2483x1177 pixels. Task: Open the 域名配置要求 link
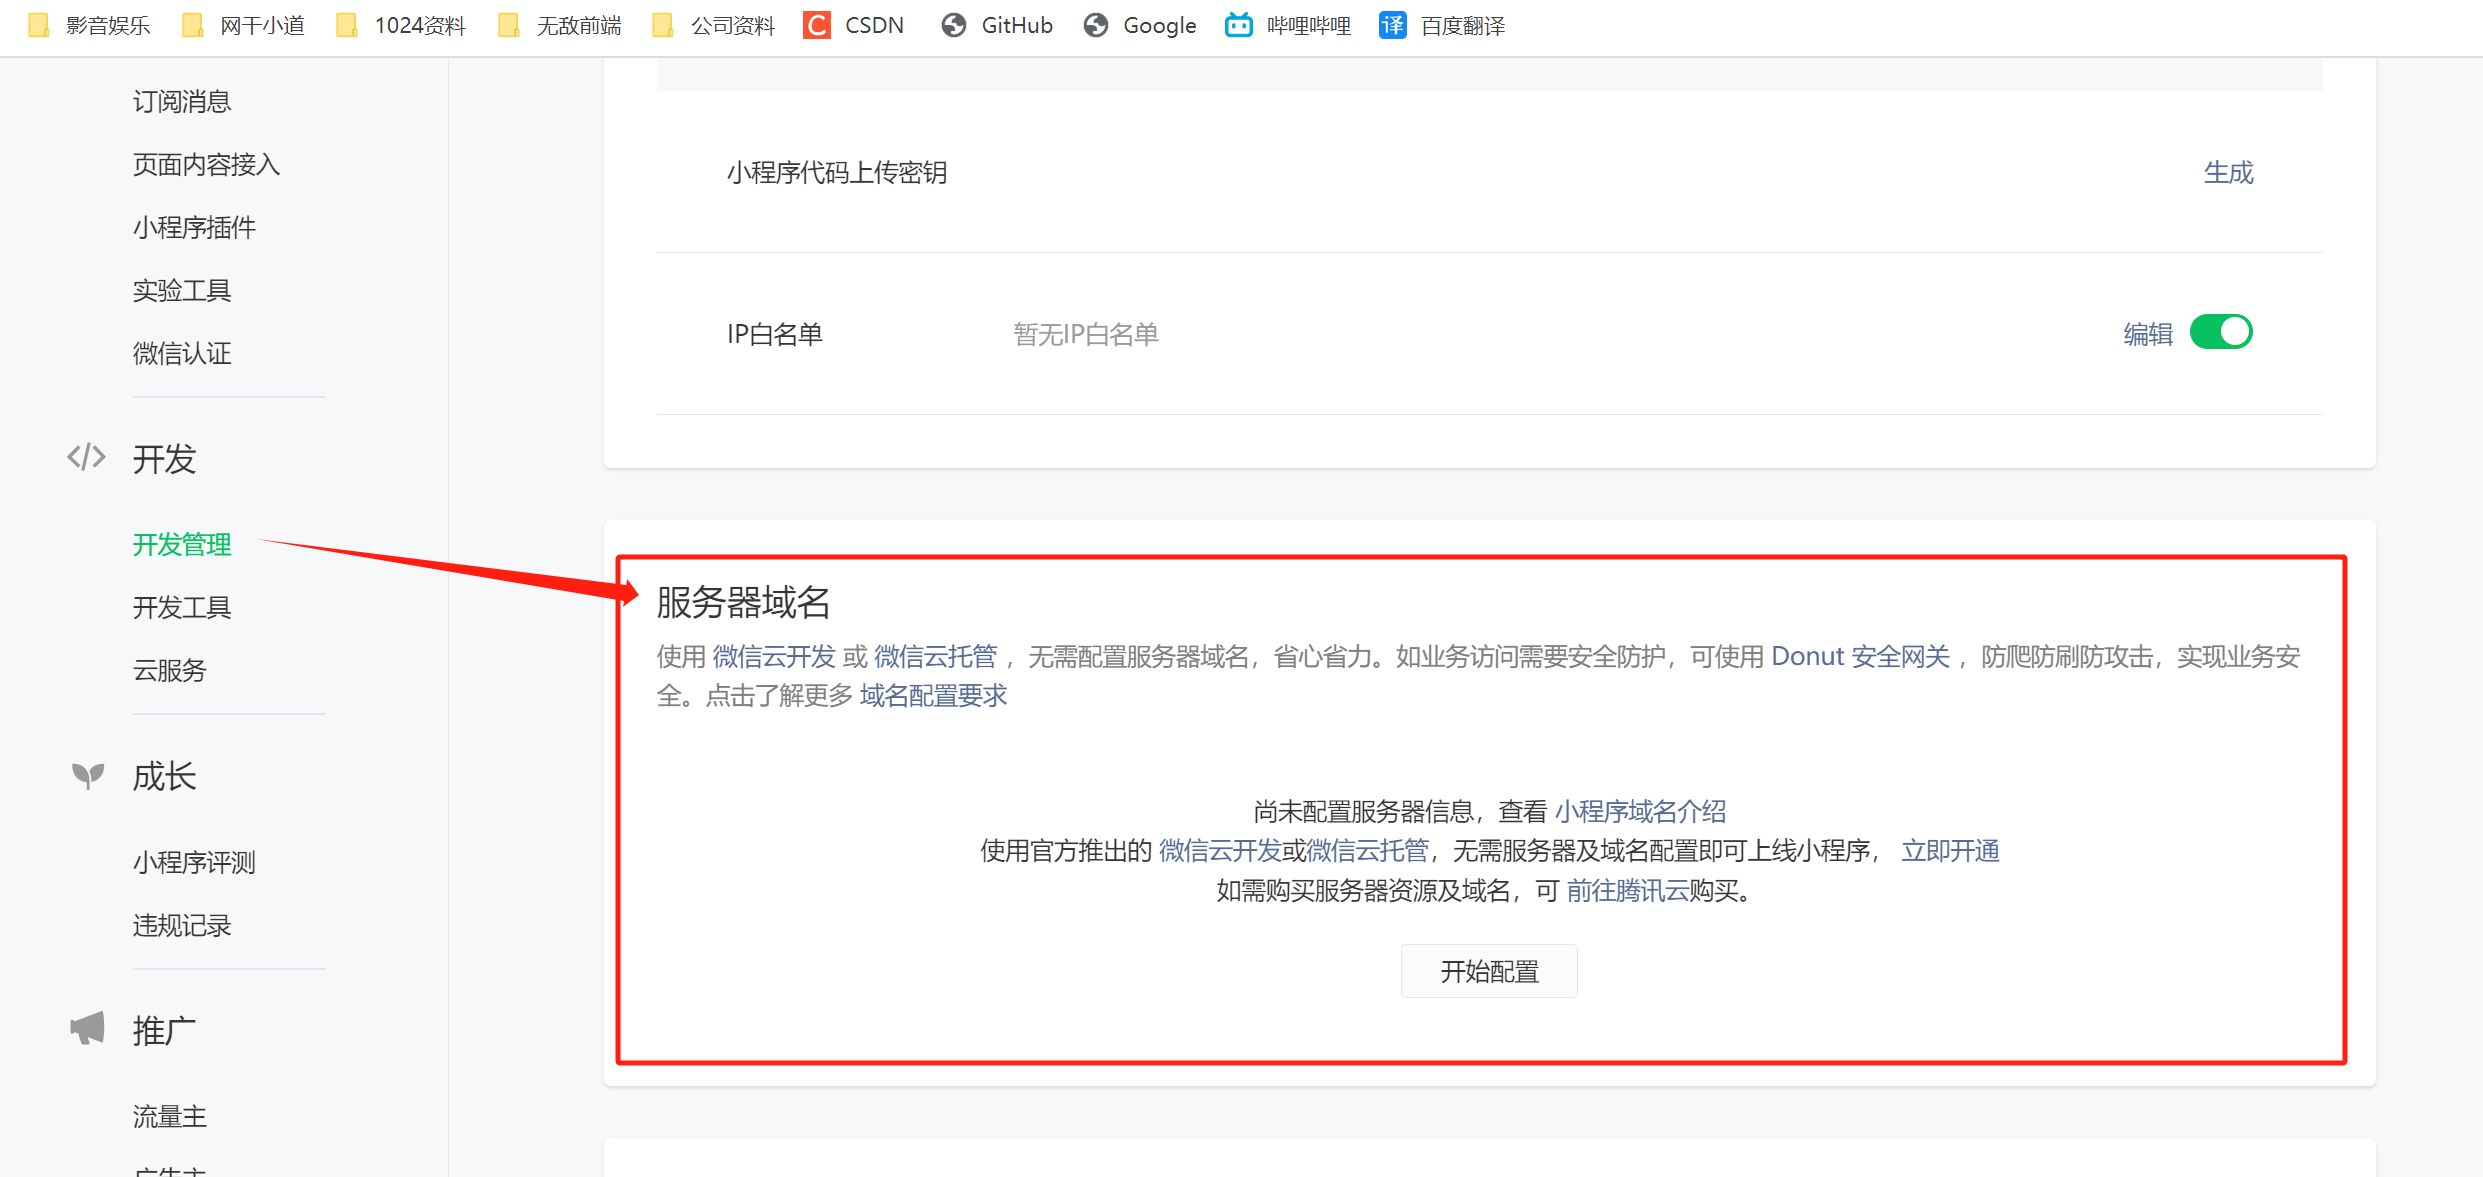pyautogui.click(x=932, y=695)
